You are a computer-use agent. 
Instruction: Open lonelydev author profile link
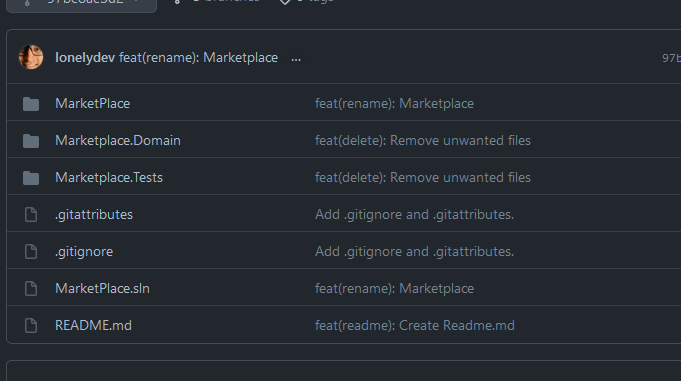(85, 57)
